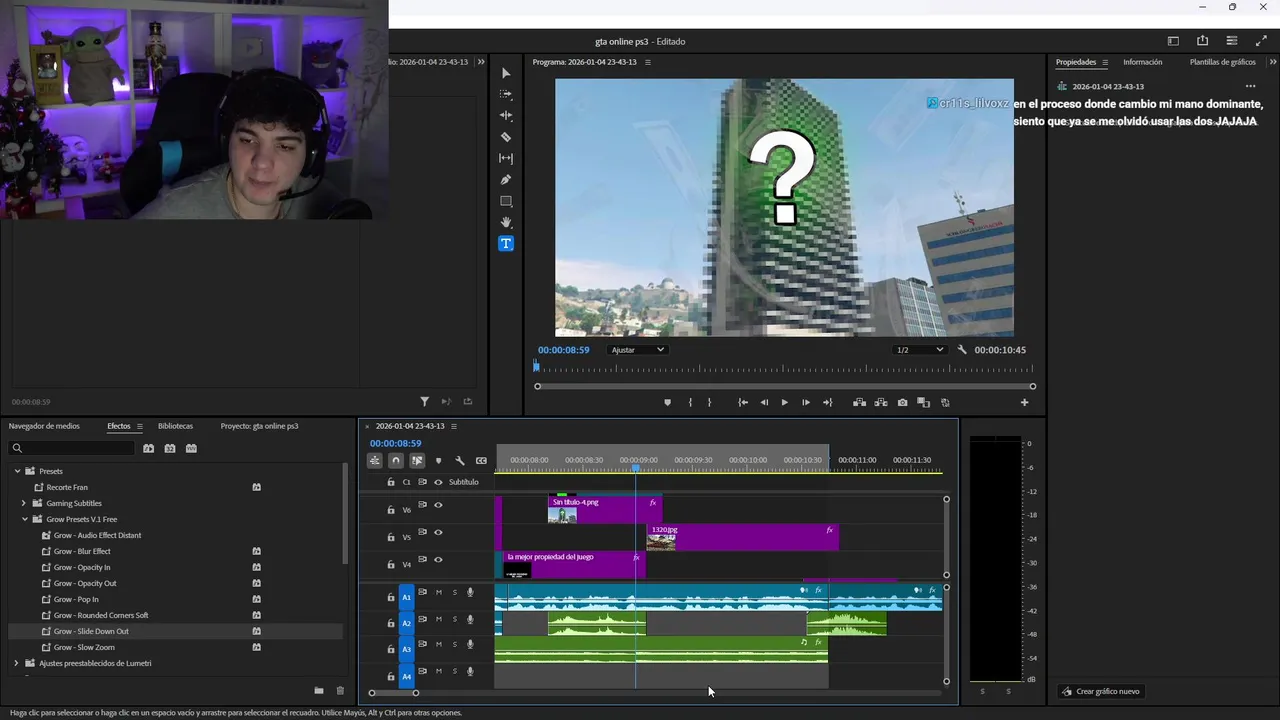Open the Proyecto: gta online ps3 tab

[x=259, y=426]
